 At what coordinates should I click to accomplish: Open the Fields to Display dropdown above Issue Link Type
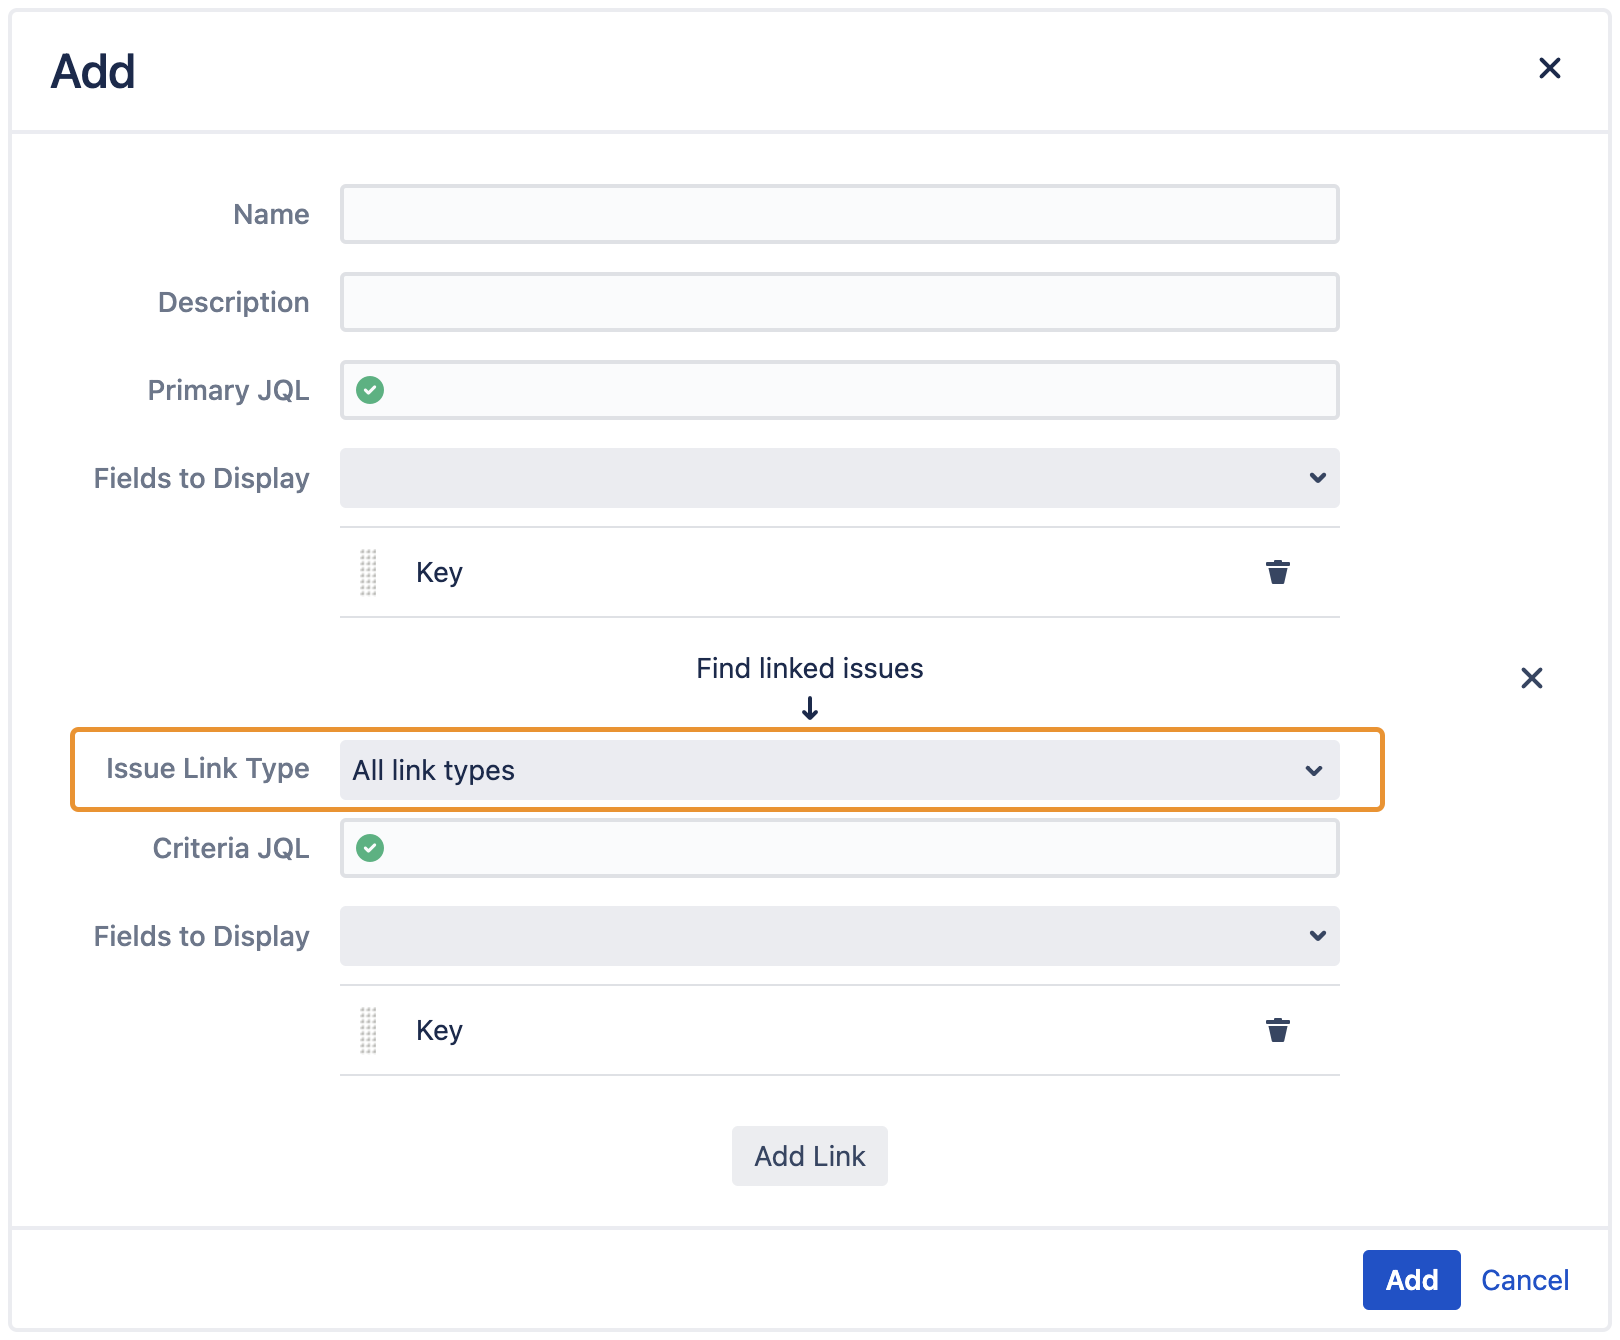[x=839, y=478]
